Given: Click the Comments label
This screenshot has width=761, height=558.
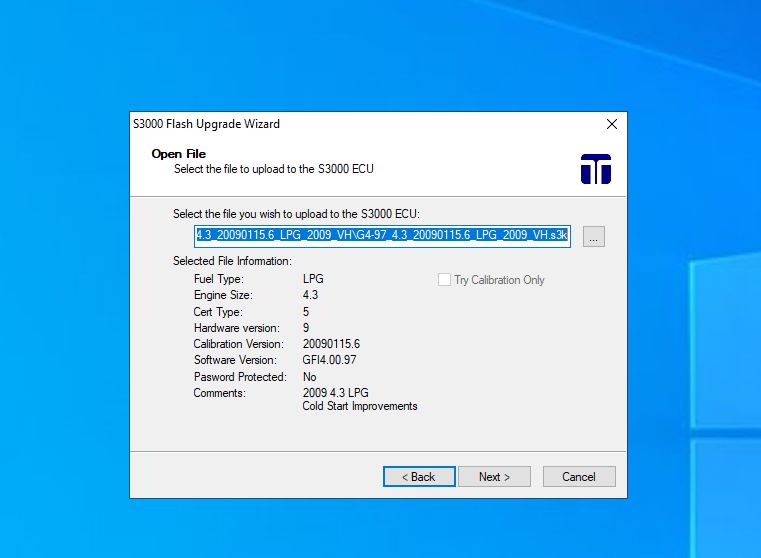Looking at the screenshot, I should click(220, 393).
